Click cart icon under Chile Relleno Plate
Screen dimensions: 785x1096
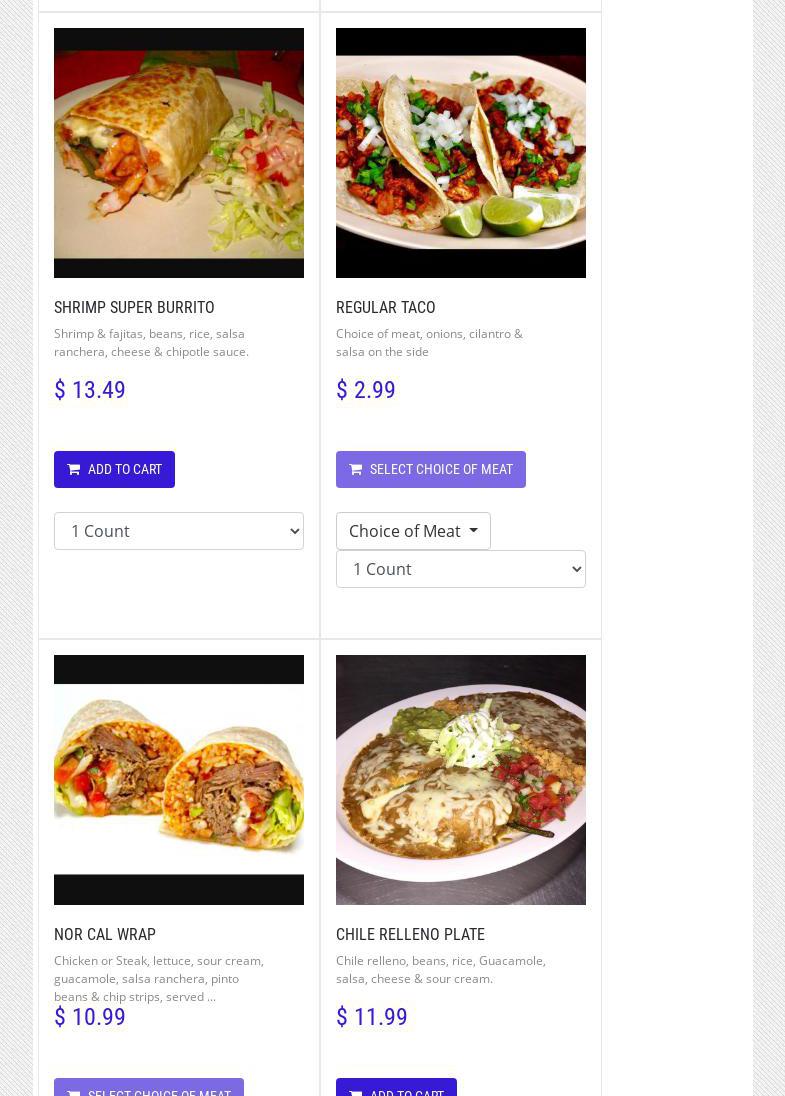coord(356,1092)
